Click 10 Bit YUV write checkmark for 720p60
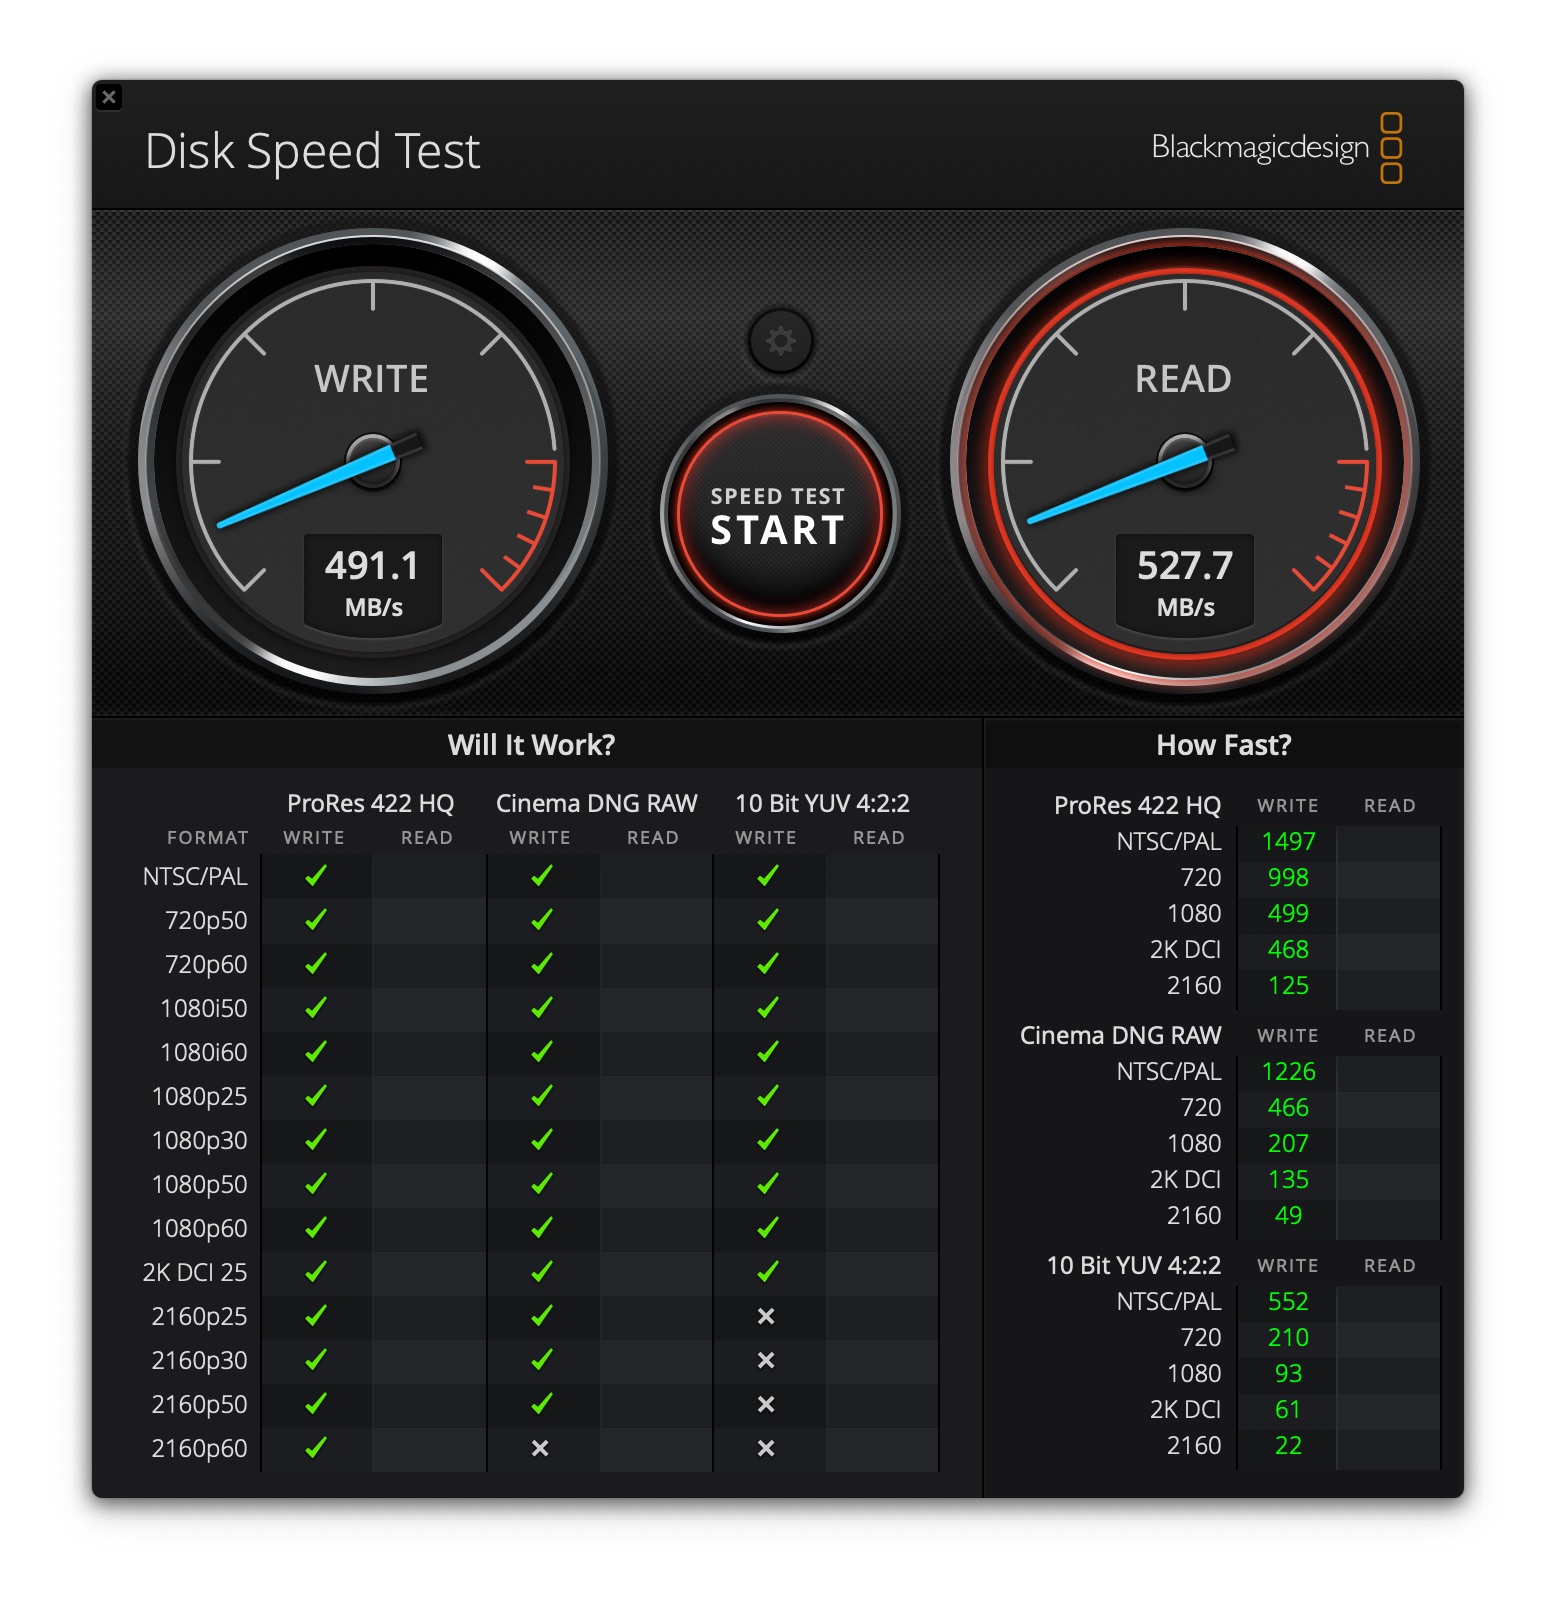Image resolution: width=1556 pixels, height=1604 pixels. (768, 964)
